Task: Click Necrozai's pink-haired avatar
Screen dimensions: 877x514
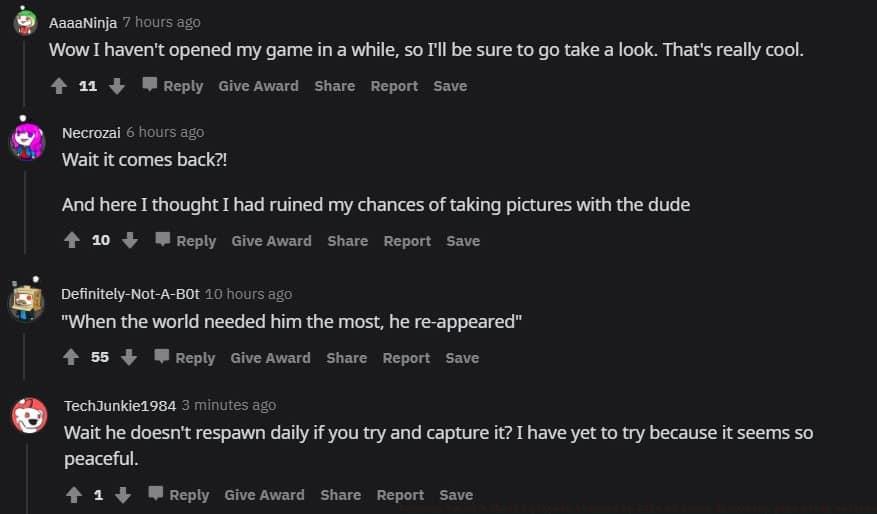Action: 27,142
